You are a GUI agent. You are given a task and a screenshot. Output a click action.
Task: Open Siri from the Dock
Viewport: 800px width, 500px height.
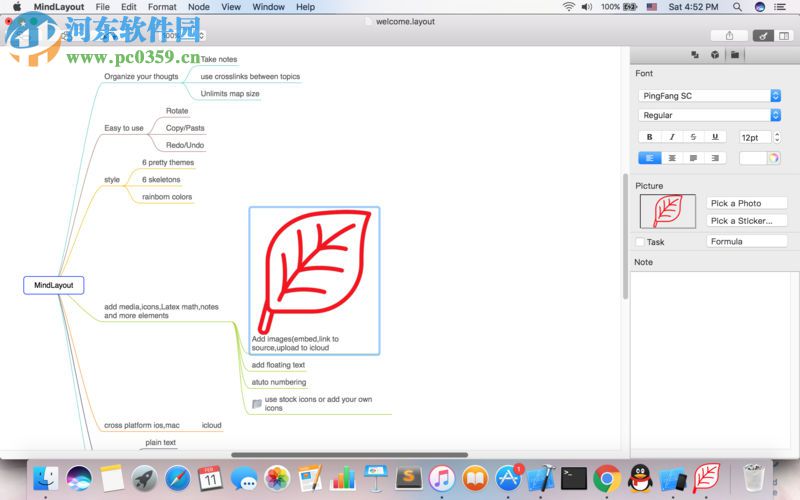(x=79, y=478)
